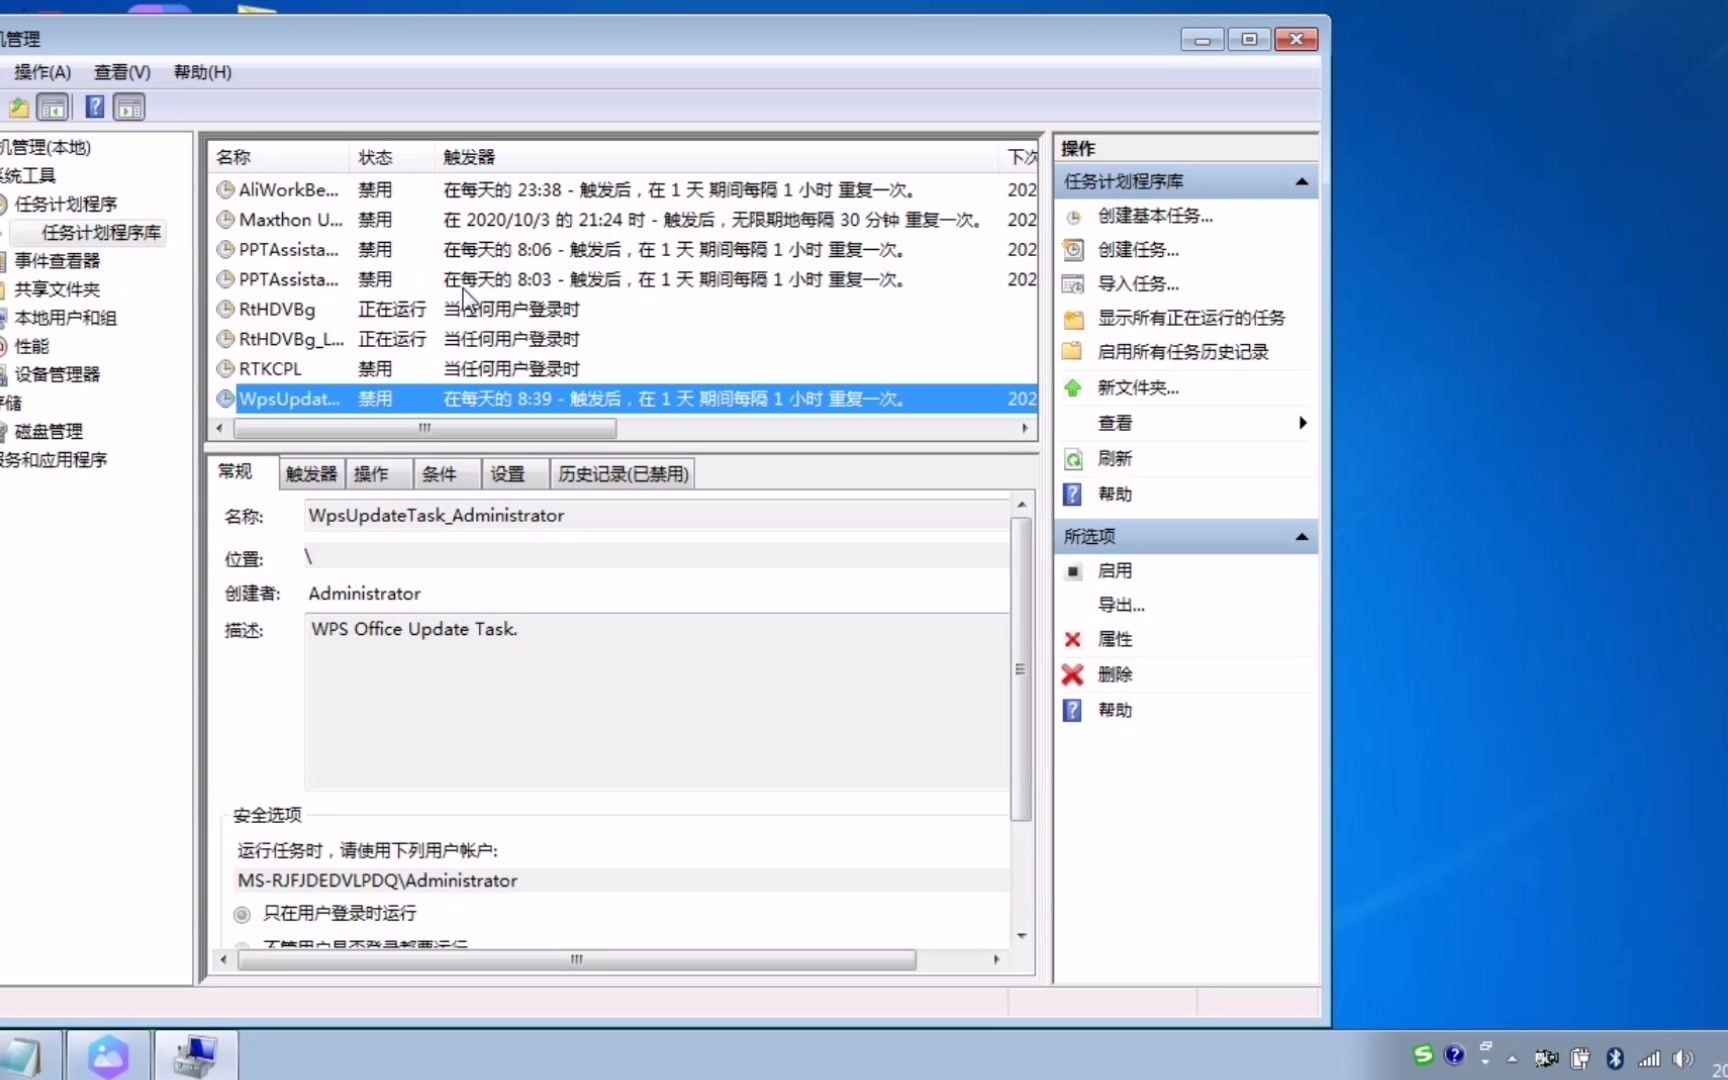
Task: Select 设备管理器 in the tree
Action: (x=57, y=375)
